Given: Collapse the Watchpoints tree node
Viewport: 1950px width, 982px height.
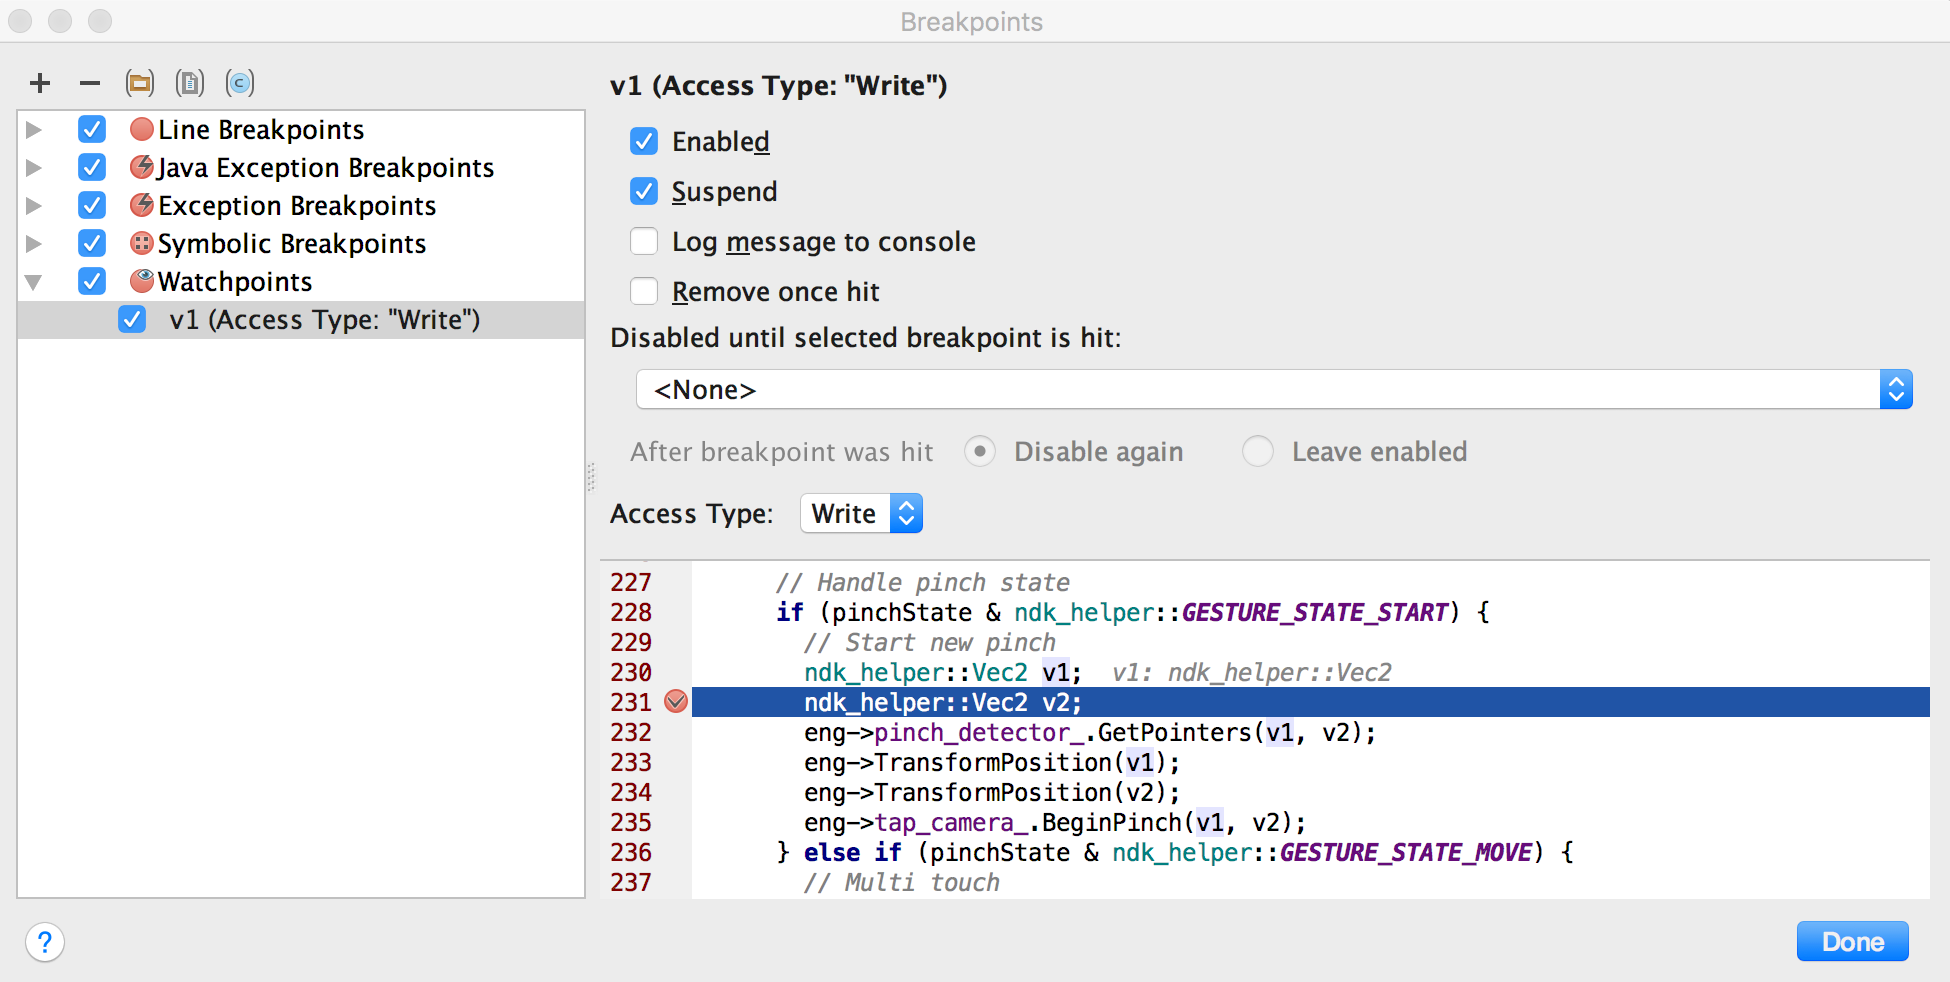Looking at the screenshot, I should (33, 283).
